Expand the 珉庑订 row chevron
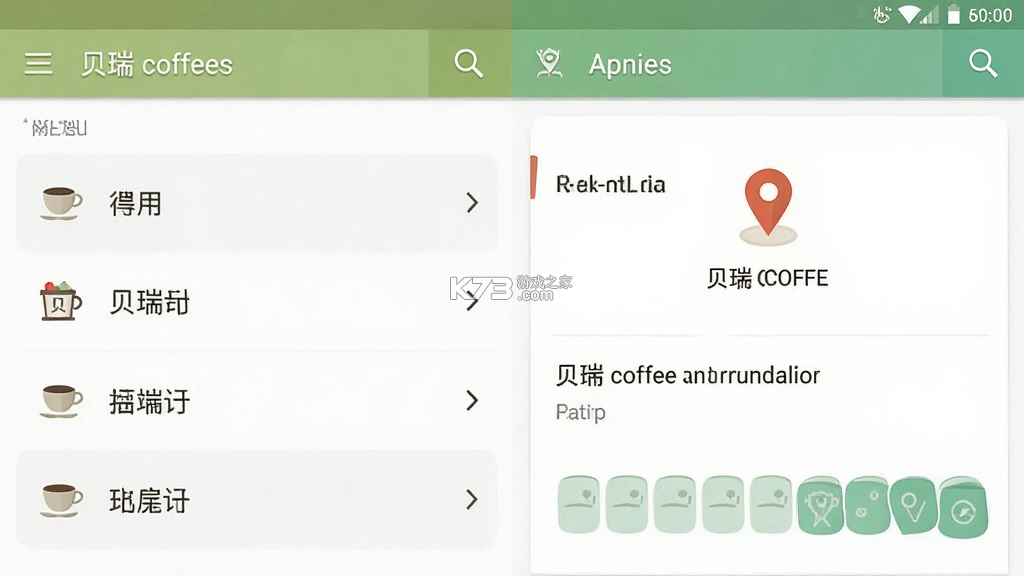The height and width of the screenshot is (576, 1024). pos(472,500)
